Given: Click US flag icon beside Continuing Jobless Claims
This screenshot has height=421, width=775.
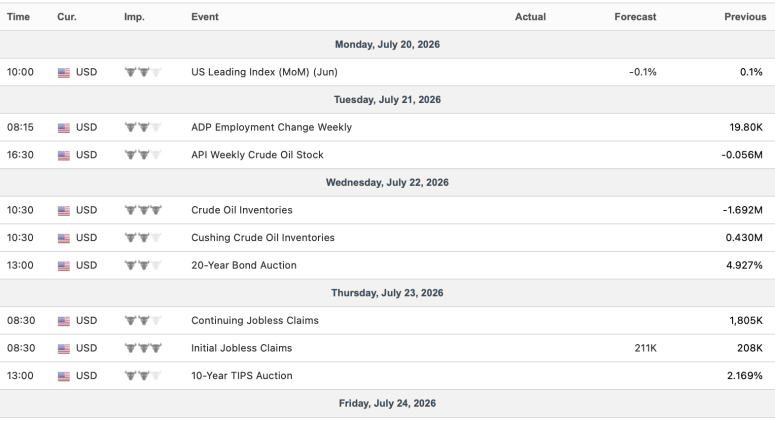Looking at the screenshot, I should pyautogui.click(x=64, y=321).
